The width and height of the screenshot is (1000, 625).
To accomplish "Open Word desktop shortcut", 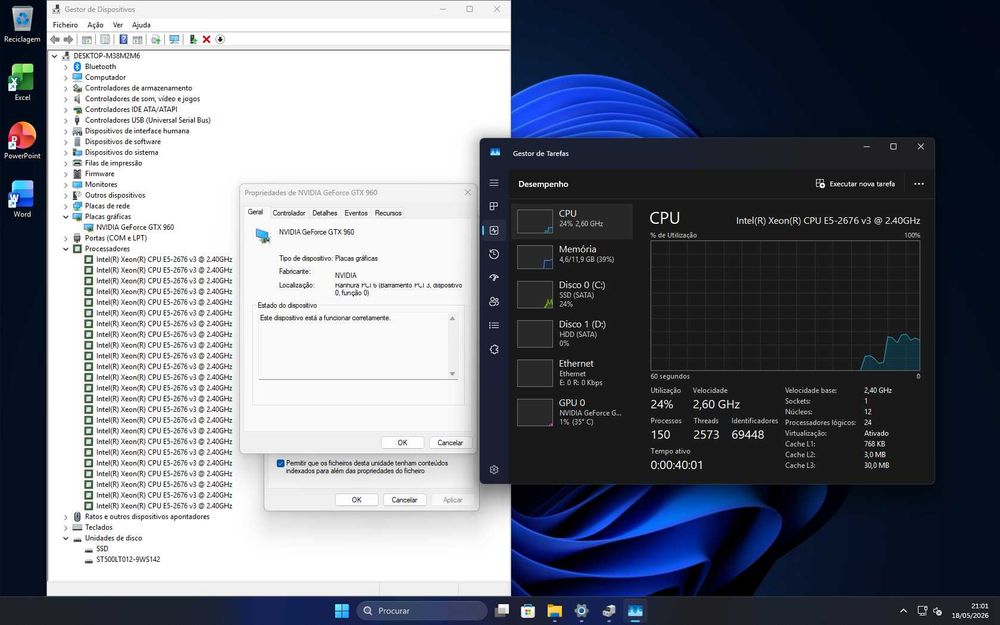I will point(22,199).
